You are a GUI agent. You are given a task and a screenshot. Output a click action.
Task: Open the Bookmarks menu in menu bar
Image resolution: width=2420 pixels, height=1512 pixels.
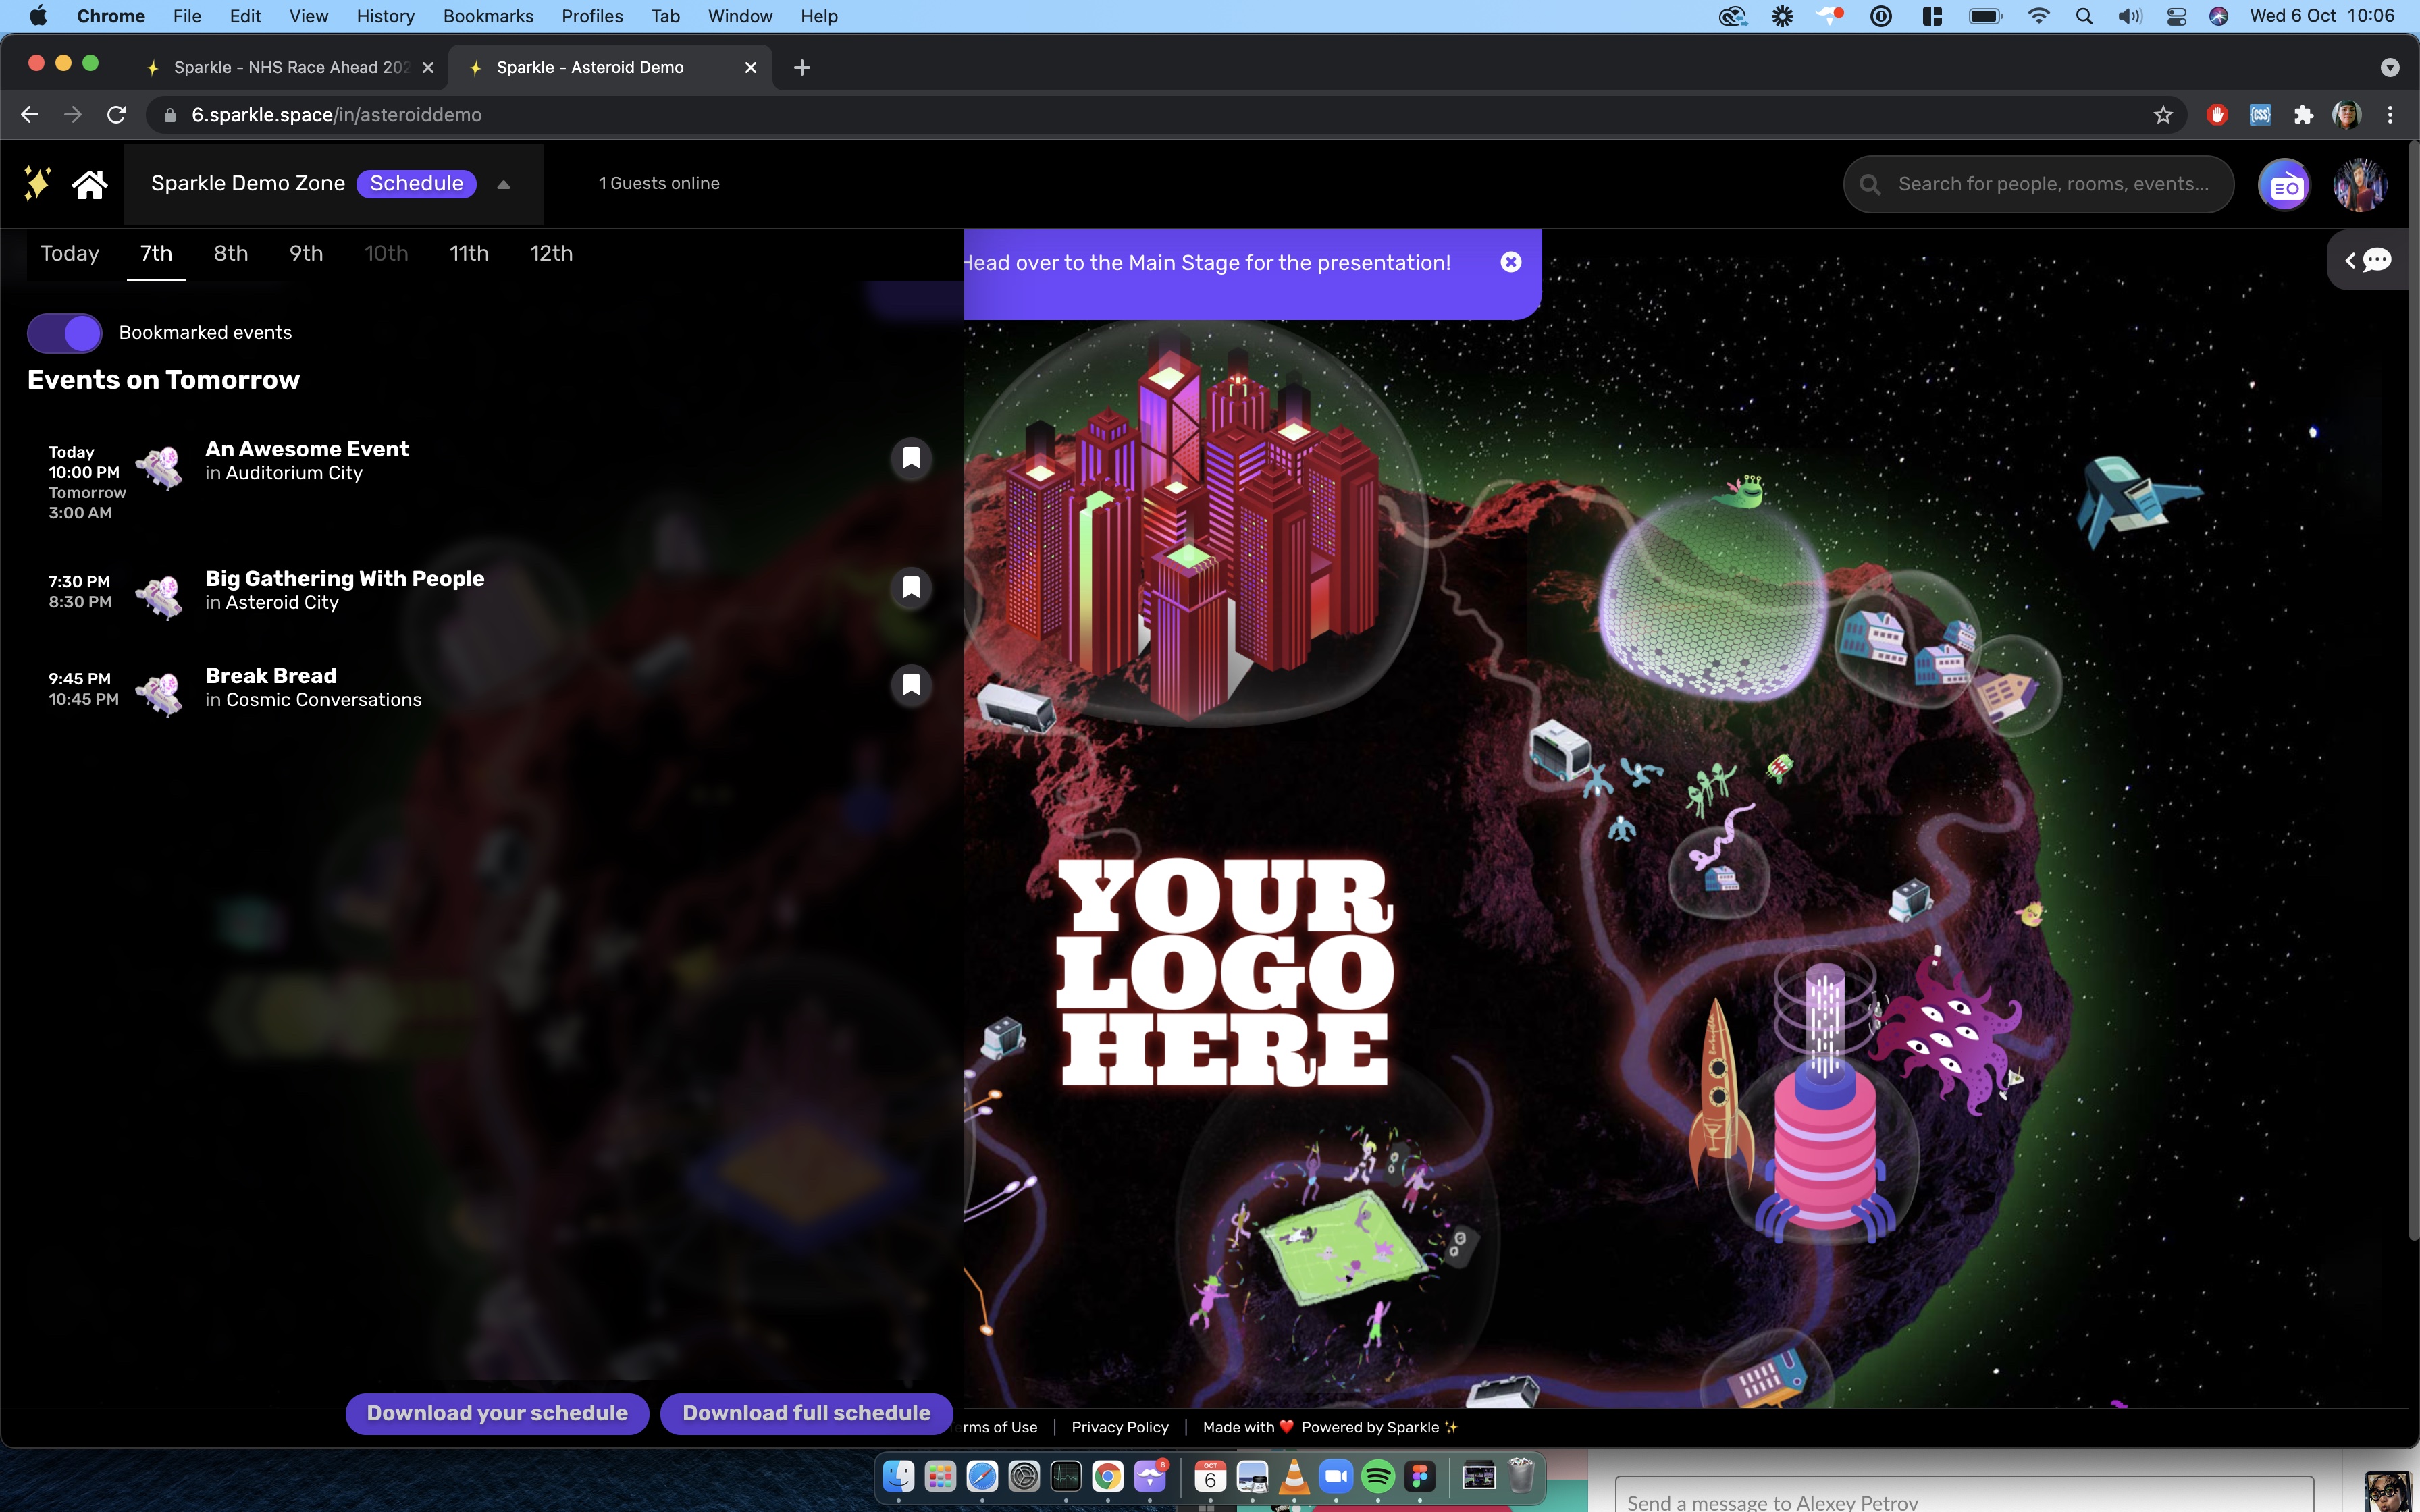pos(487,16)
